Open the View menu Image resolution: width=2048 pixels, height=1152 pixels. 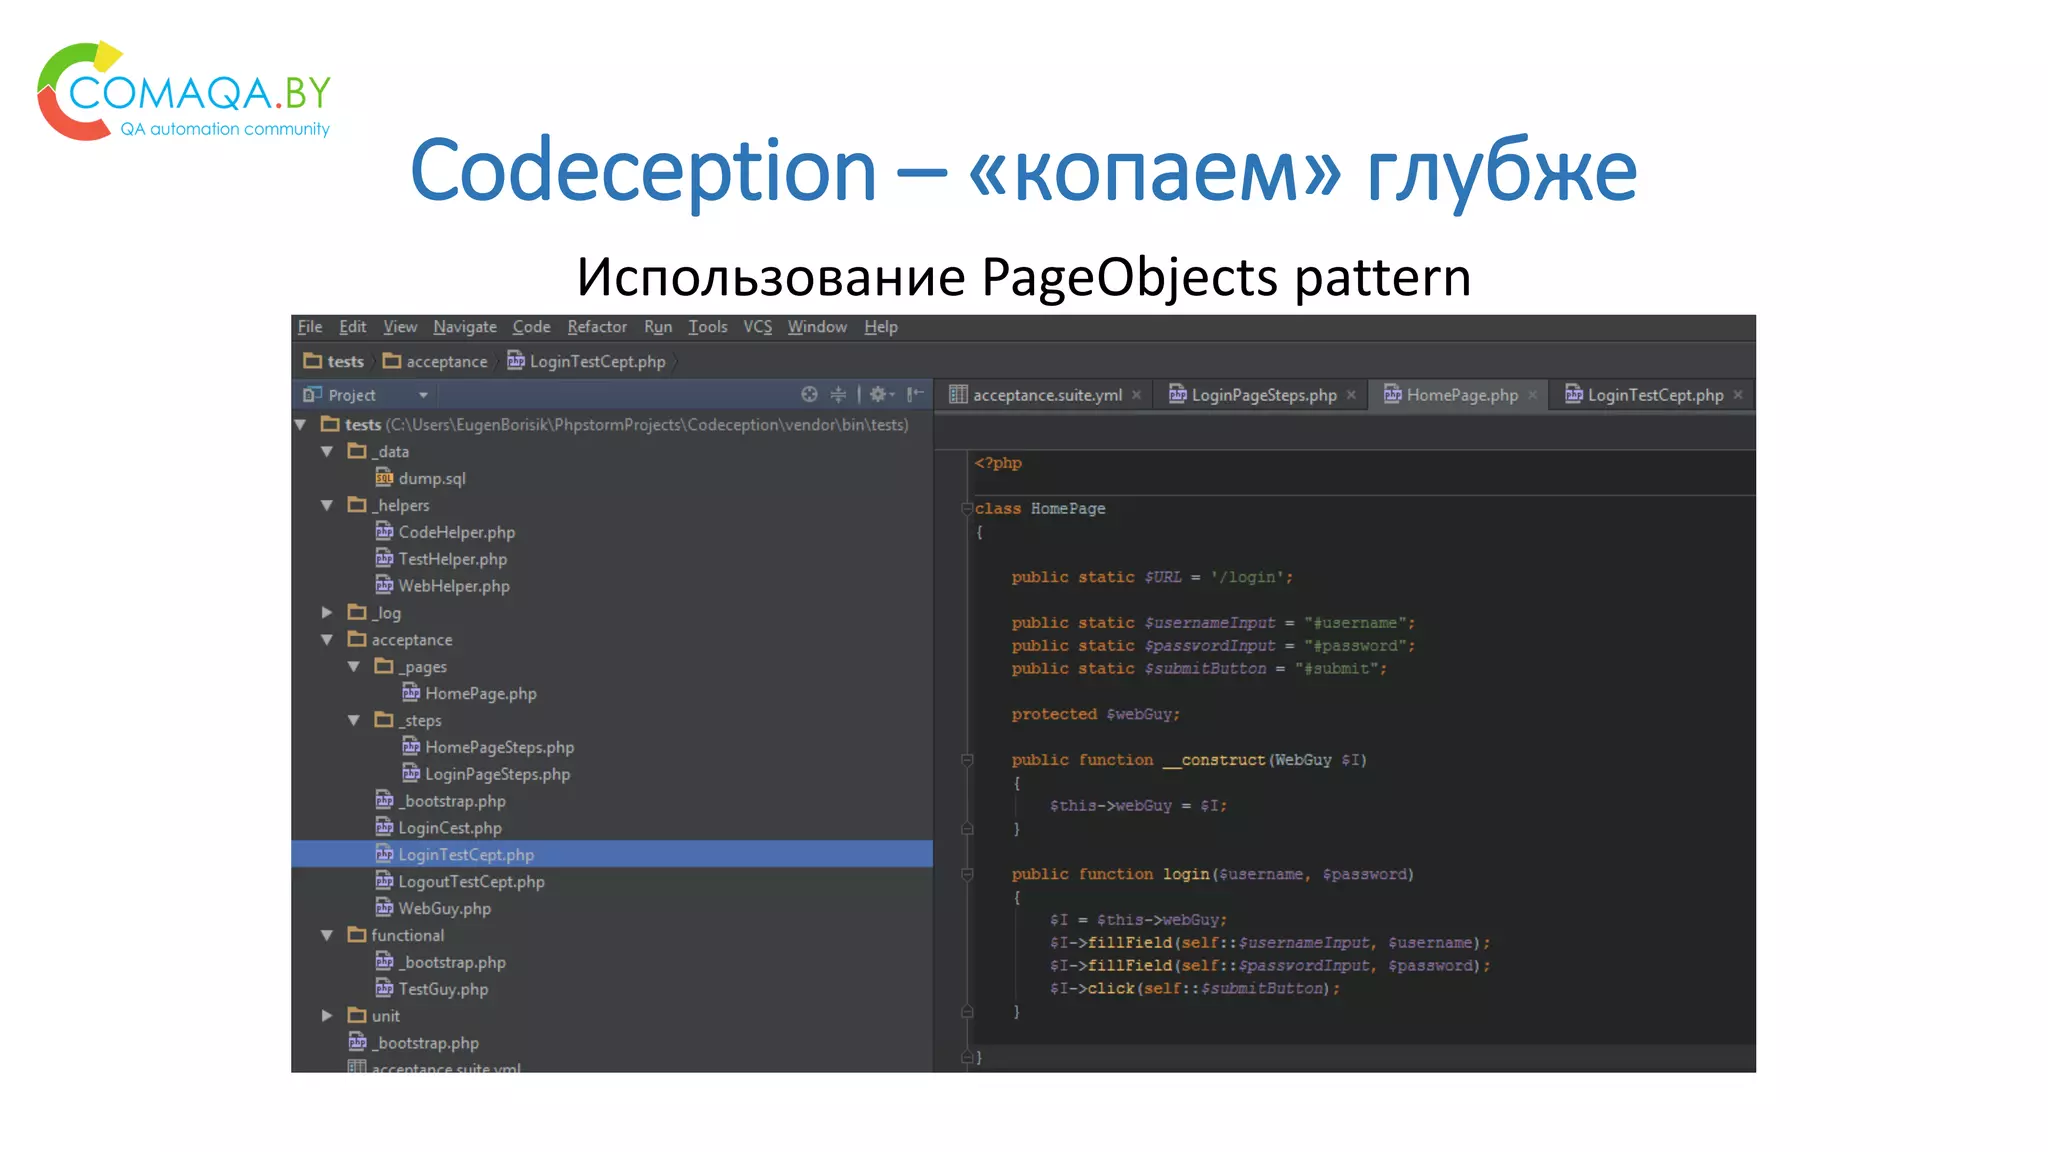[x=400, y=327]
